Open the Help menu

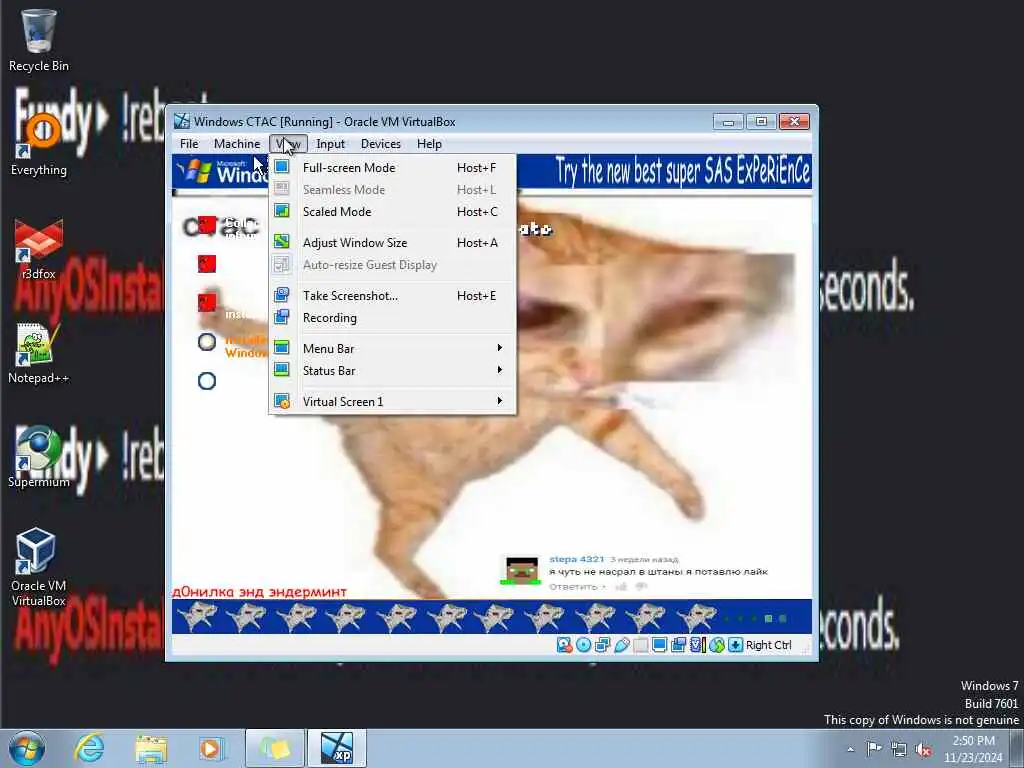[x=429, y=144]
